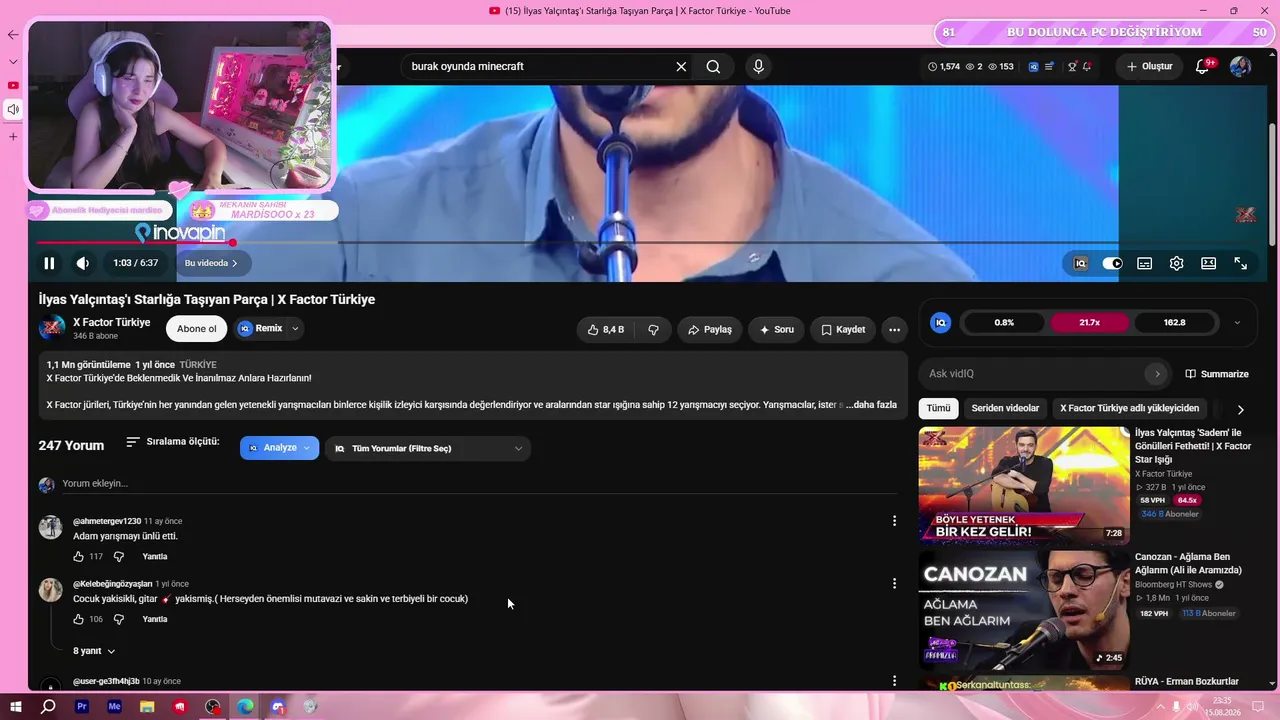Like the comment by @ahmetergev1230
Image resolution: width=1280 pixels, height=720 pixels.
pyautogui.click(x=79, y=557)
